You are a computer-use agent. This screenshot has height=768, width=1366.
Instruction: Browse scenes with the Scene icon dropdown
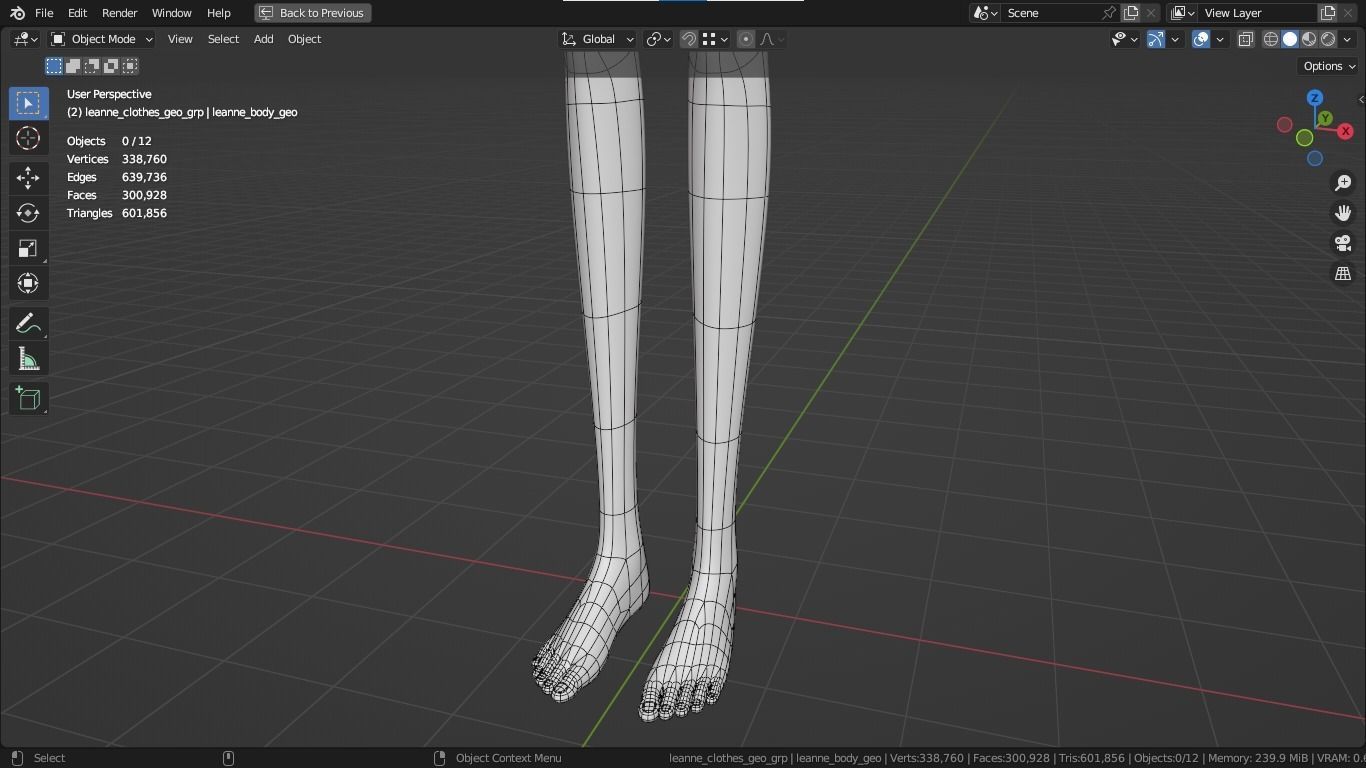[x=985, y=13]
